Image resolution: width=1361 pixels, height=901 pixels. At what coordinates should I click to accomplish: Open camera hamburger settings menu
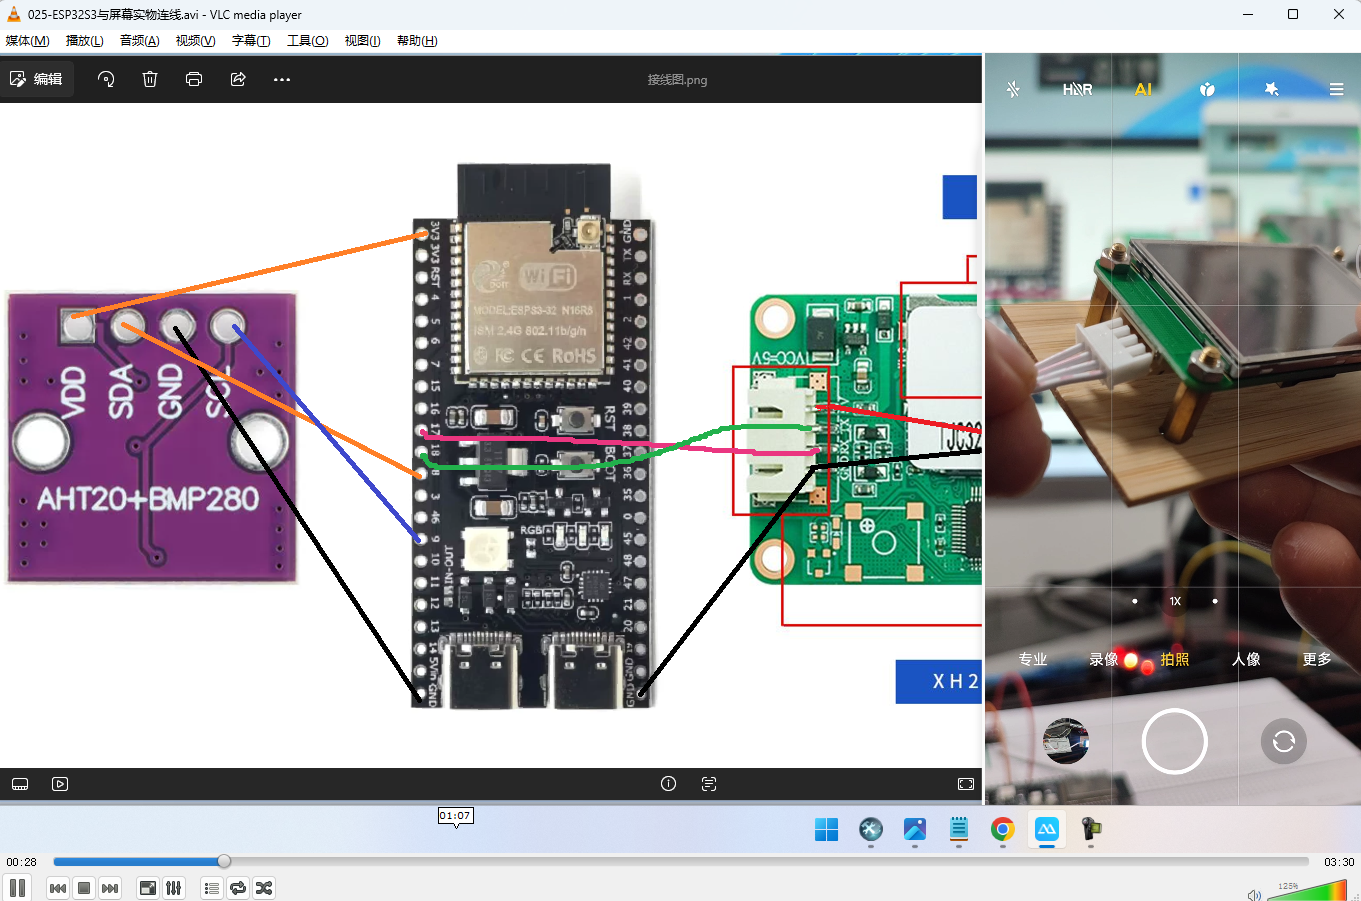point(1336,89)
